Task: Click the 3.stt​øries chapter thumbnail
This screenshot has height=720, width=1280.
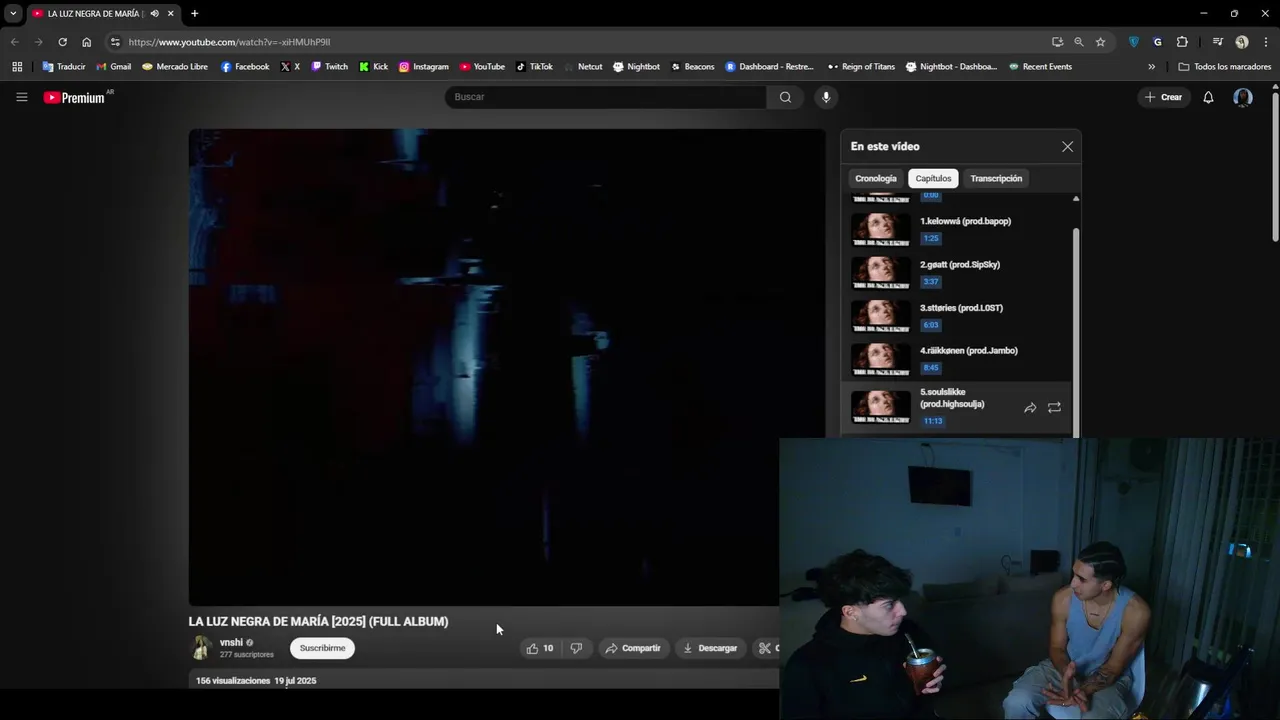Action: (x=881, y=315)
